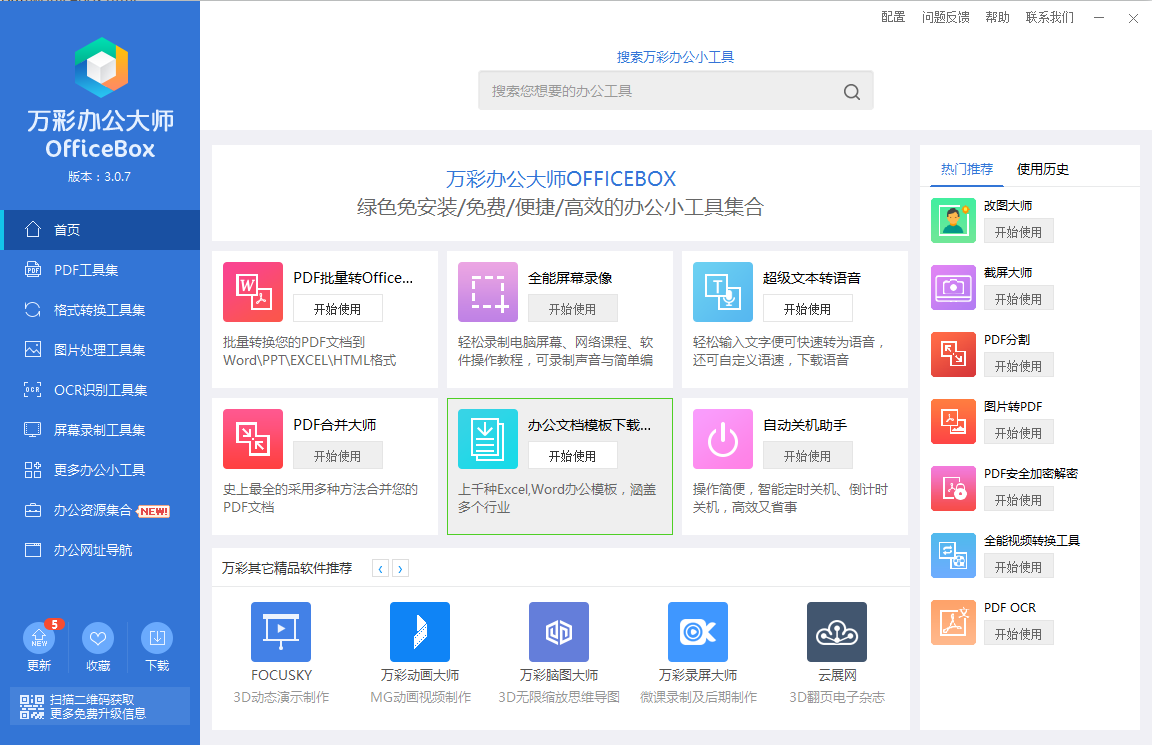This screenshot has height=745, width=1152.
Task: Click 开始使用 under PDF安全加密解密
Action: click(1018, 500)
